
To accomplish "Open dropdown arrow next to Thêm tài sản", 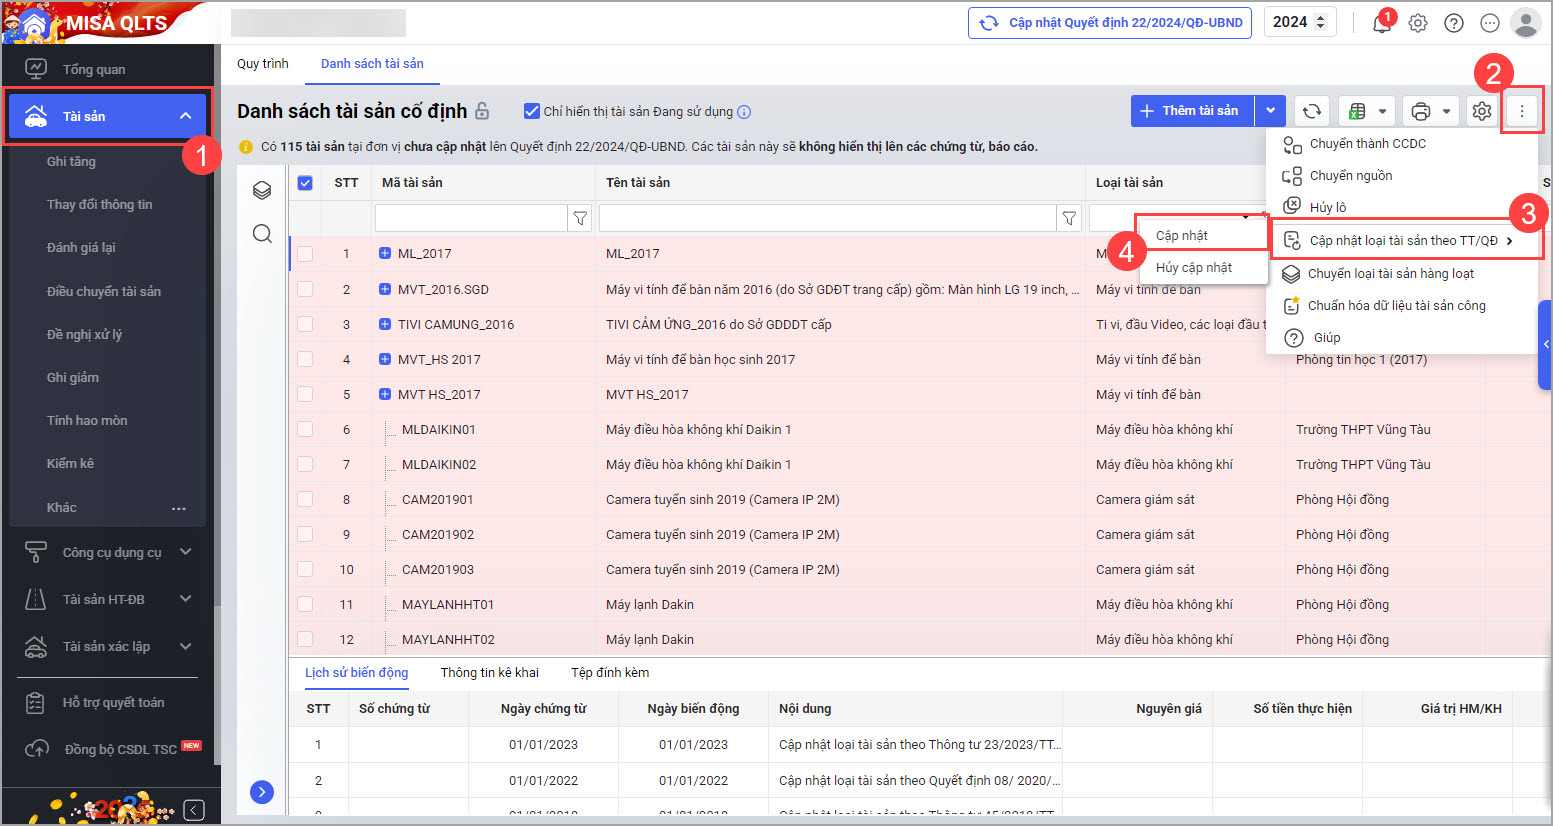I will (x=1270, y=111).
